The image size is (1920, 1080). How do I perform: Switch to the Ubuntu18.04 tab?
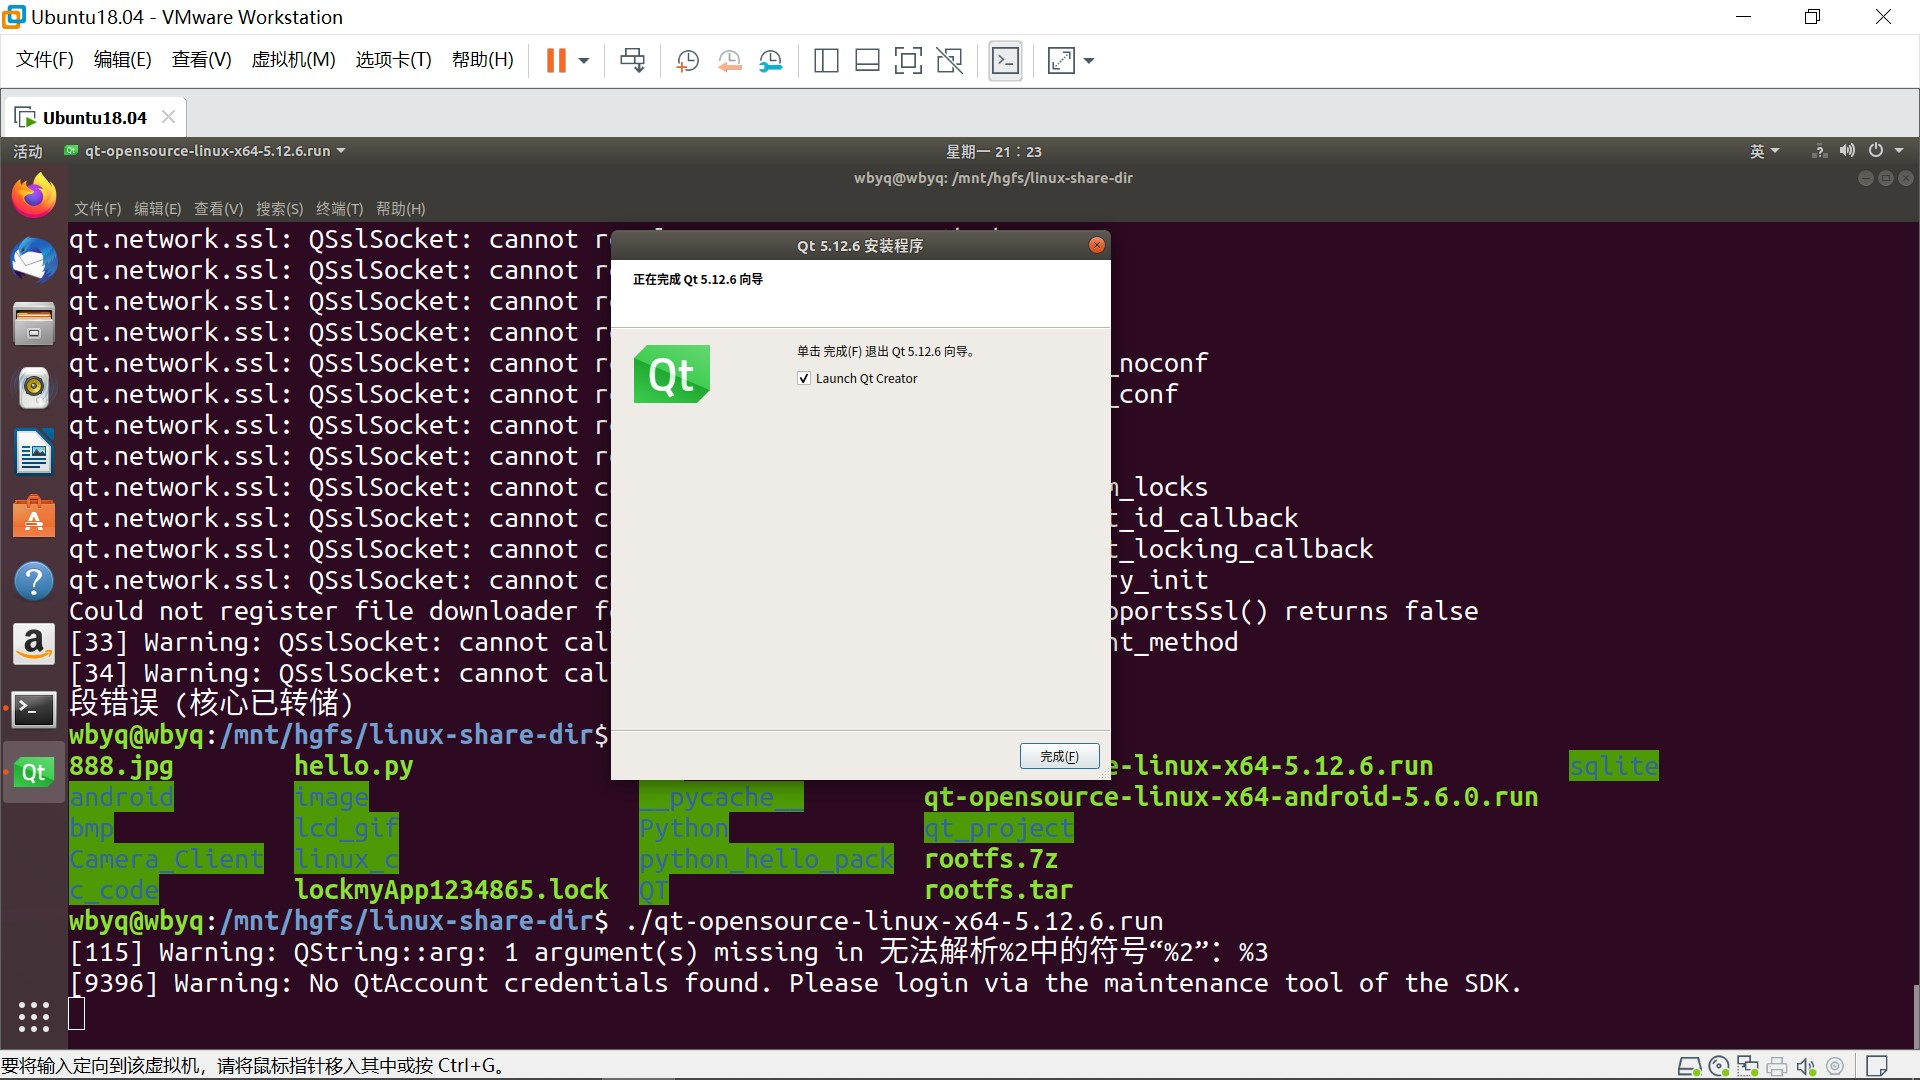coord(94,118)
